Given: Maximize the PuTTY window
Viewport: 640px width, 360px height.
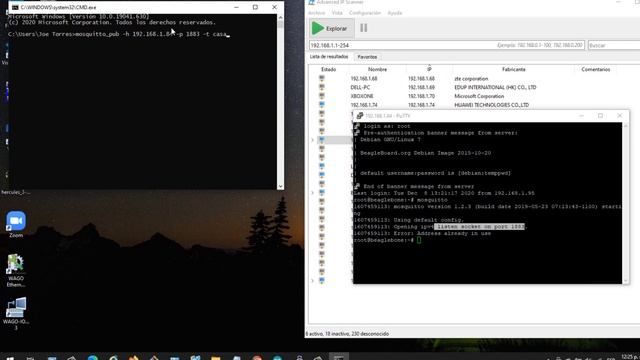Looking at the screenshot, I should click(x=600, y=116).
